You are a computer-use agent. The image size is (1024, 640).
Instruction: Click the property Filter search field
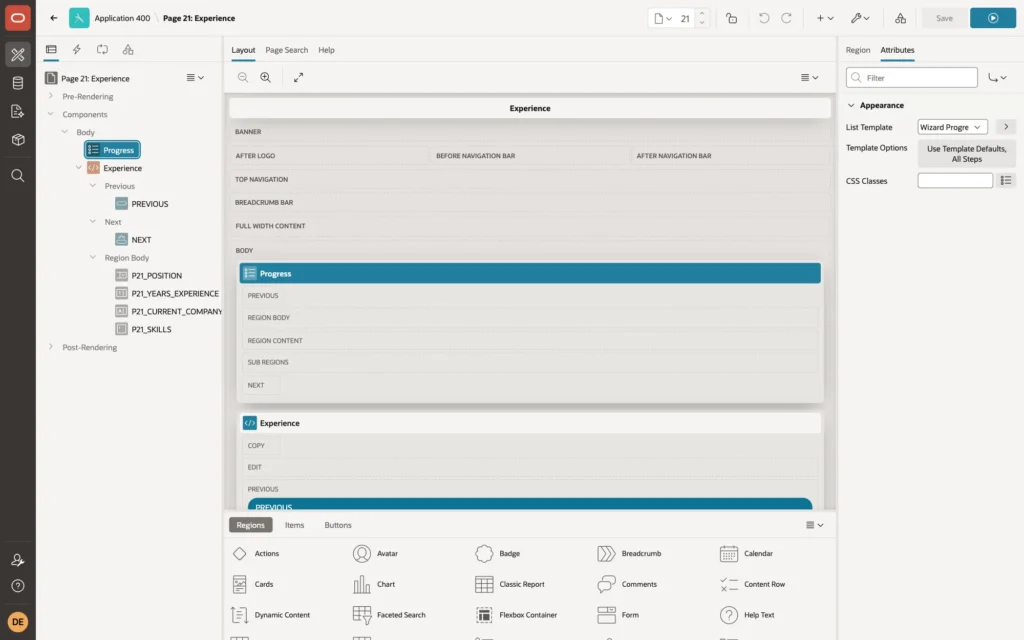912,78
